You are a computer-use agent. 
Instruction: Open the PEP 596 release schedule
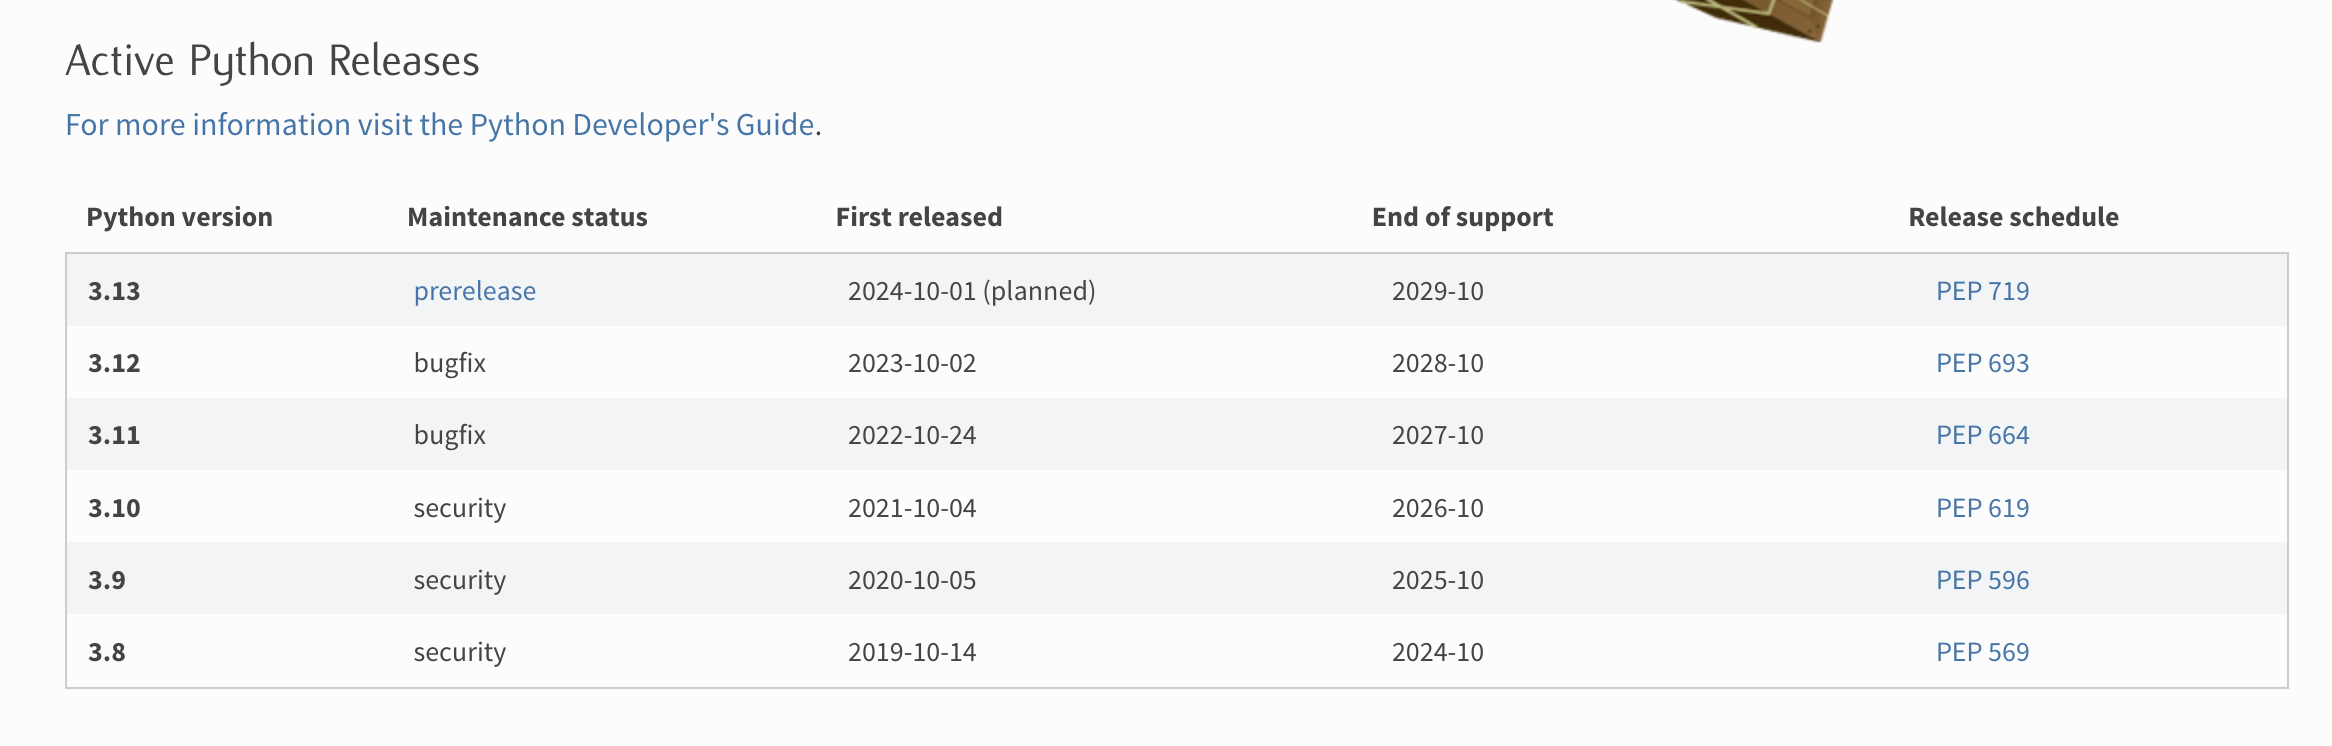click(x=1982, y=580)
